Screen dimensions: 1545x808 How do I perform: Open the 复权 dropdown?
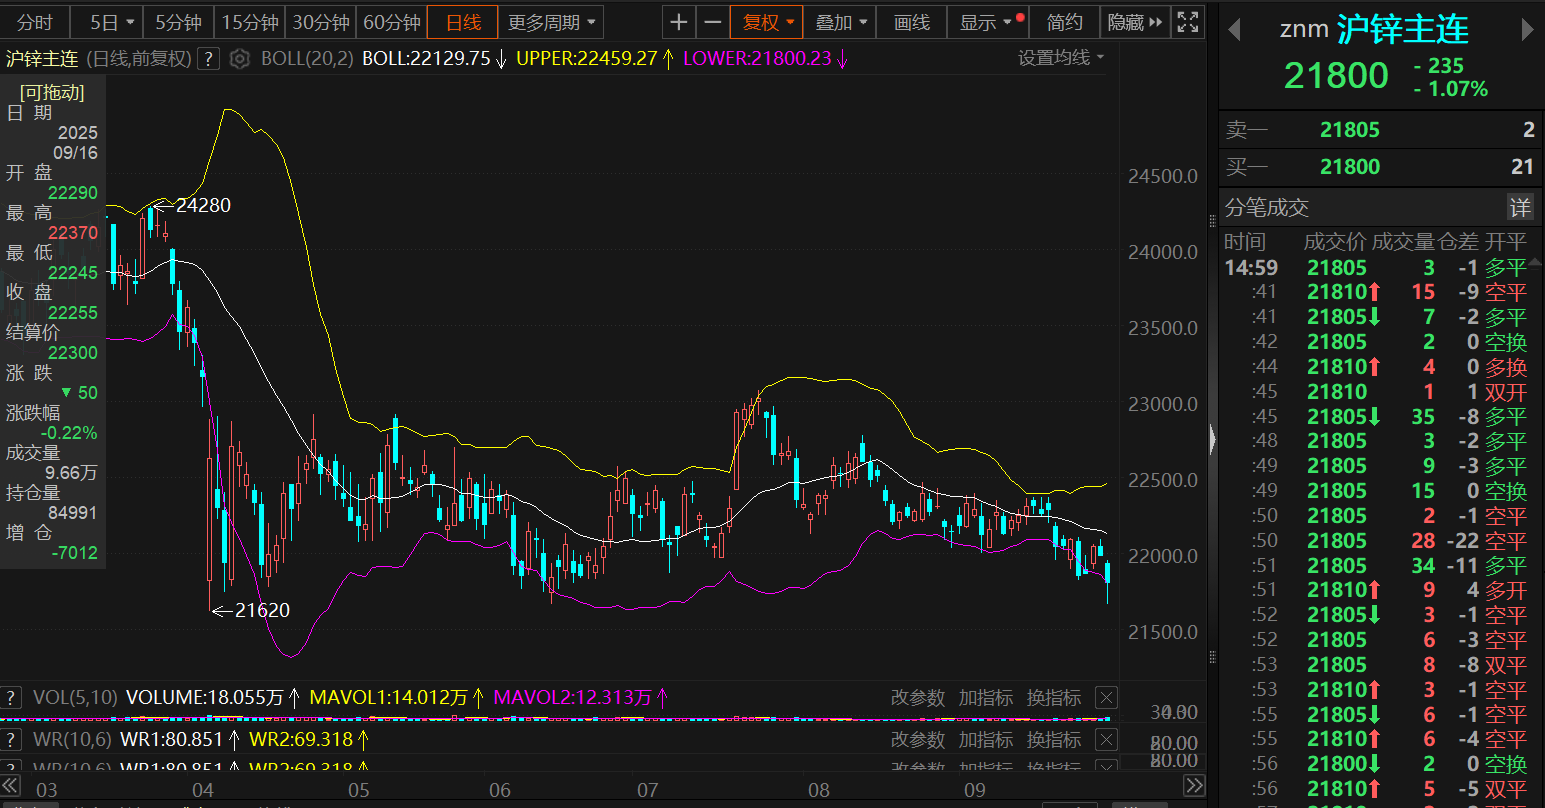point(768,22)
